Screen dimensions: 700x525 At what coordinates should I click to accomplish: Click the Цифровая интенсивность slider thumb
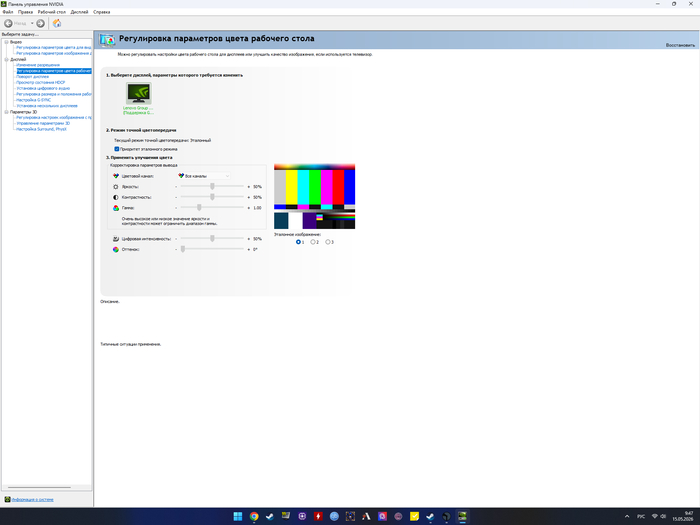(212, 239)
